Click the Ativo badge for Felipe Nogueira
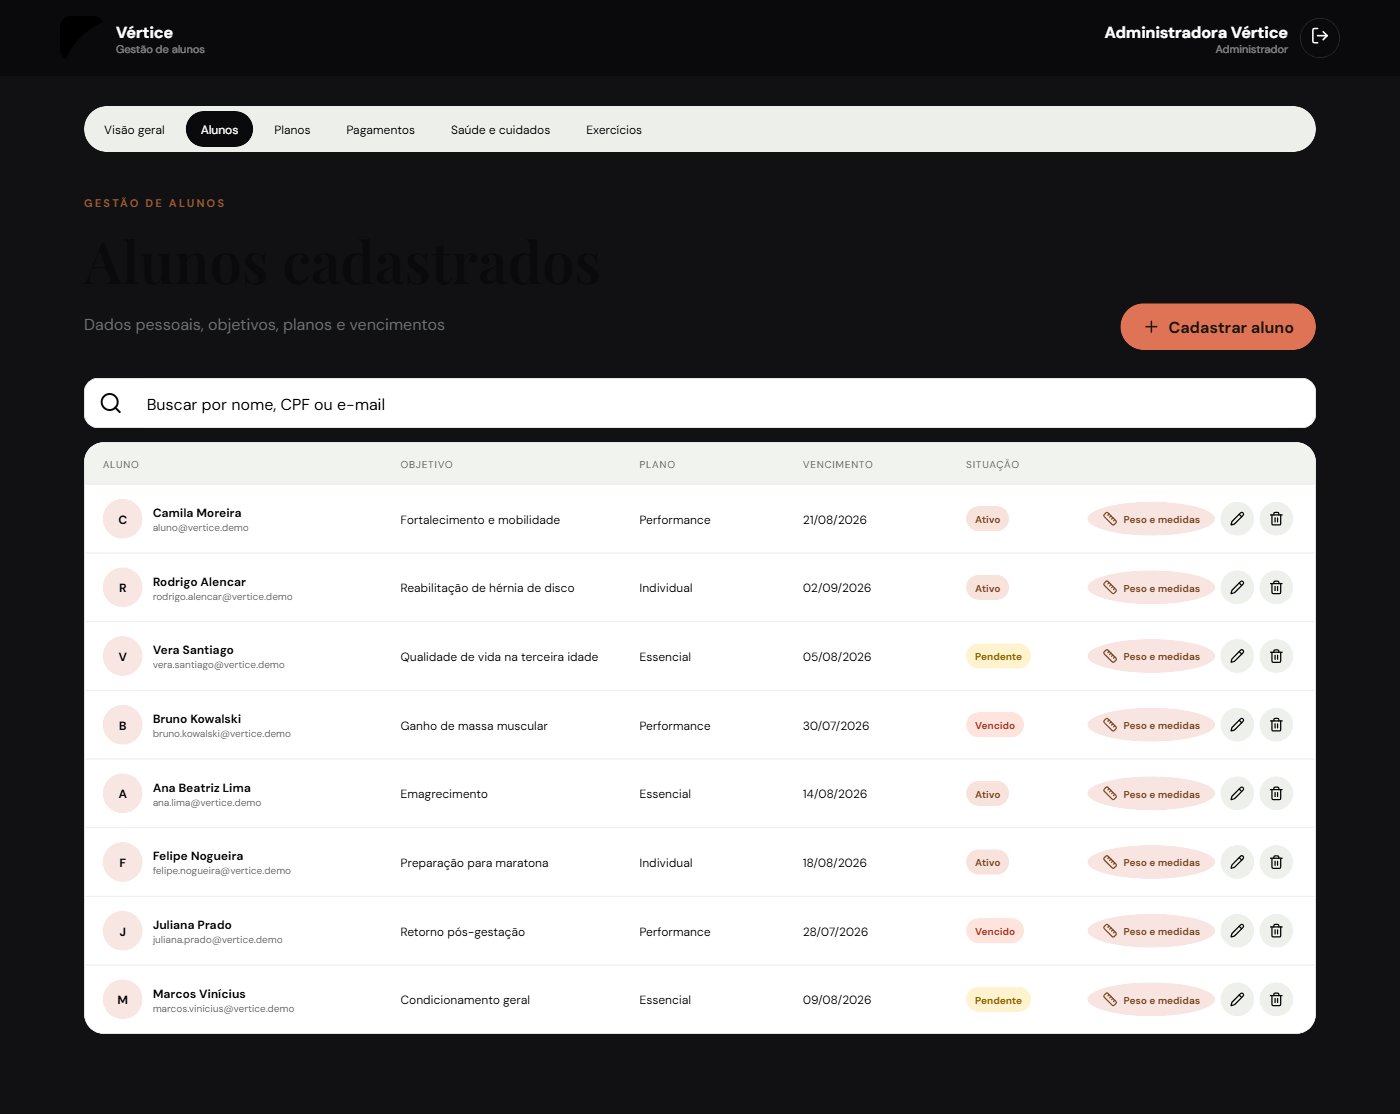The width and height of the screenshot is (1400, 1114). (x=987, y=862)
